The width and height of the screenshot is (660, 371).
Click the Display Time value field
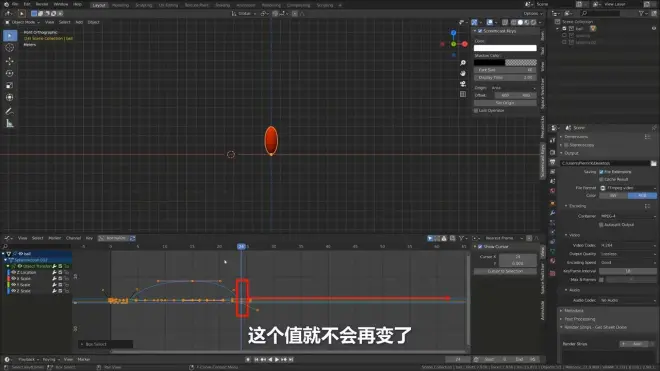[505, 77]
